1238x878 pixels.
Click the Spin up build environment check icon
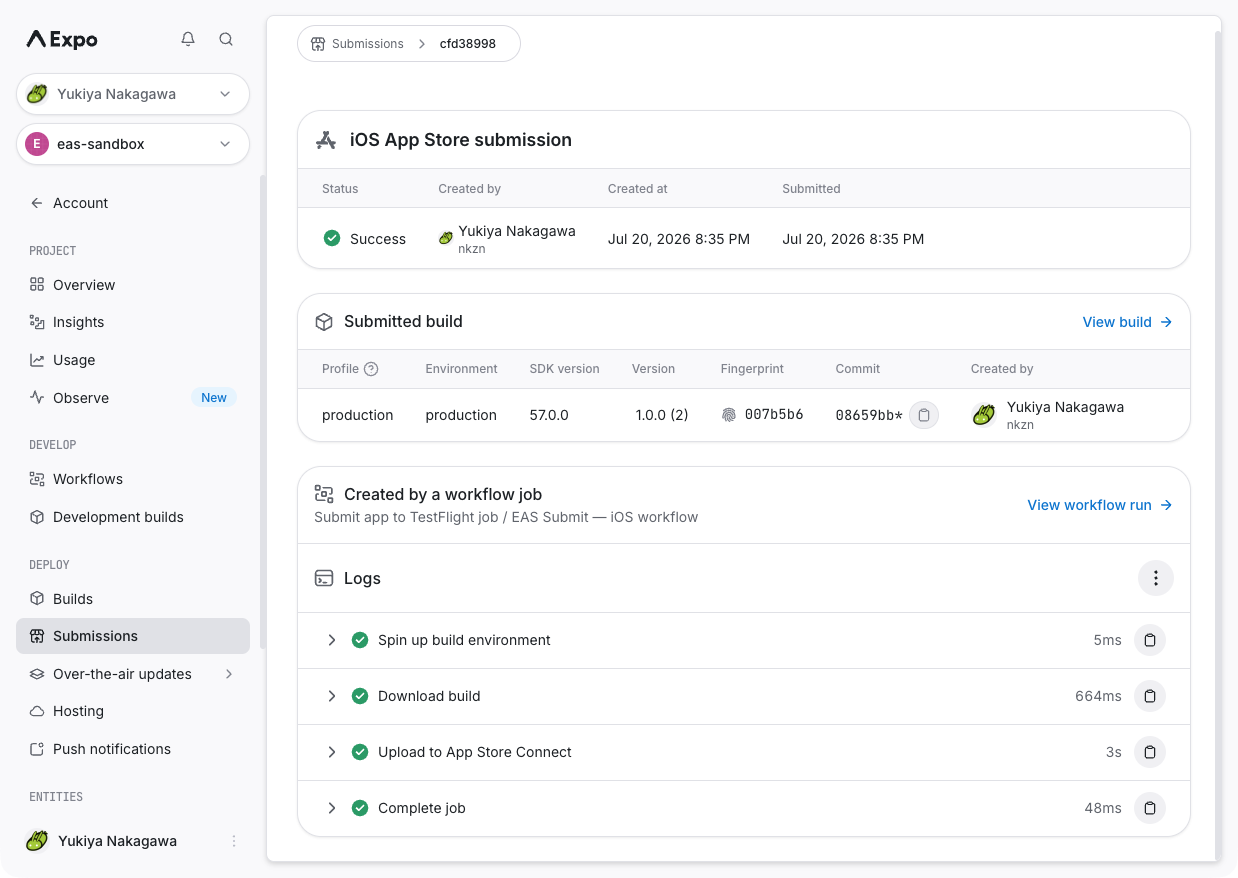pos(360,640)
